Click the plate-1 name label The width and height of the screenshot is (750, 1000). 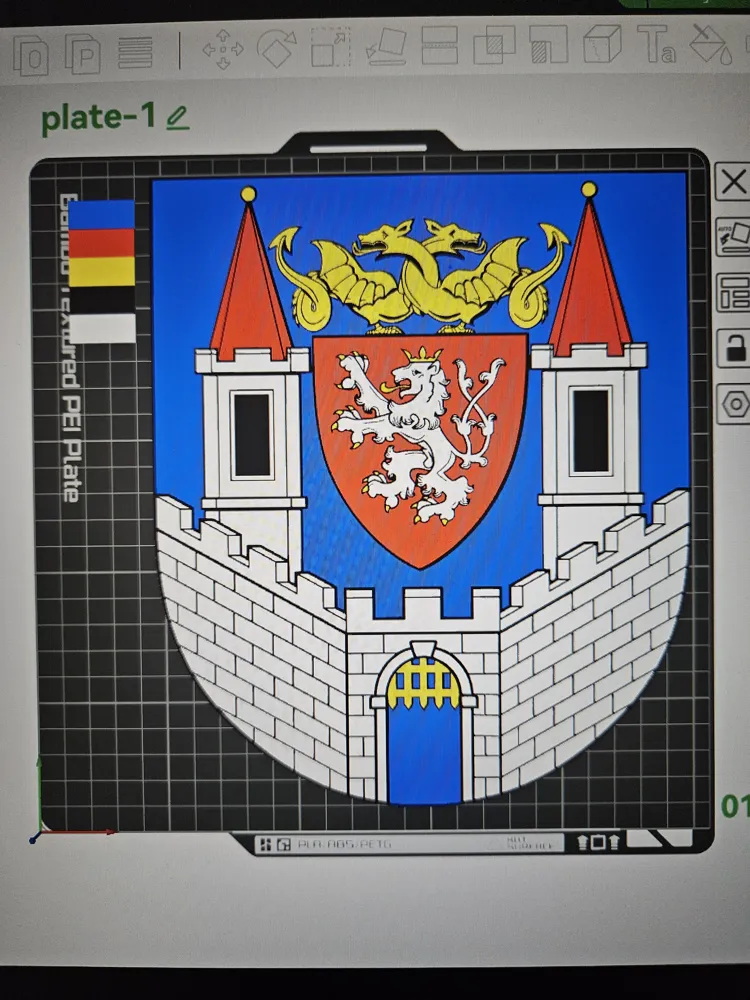[x=98, y=117]
